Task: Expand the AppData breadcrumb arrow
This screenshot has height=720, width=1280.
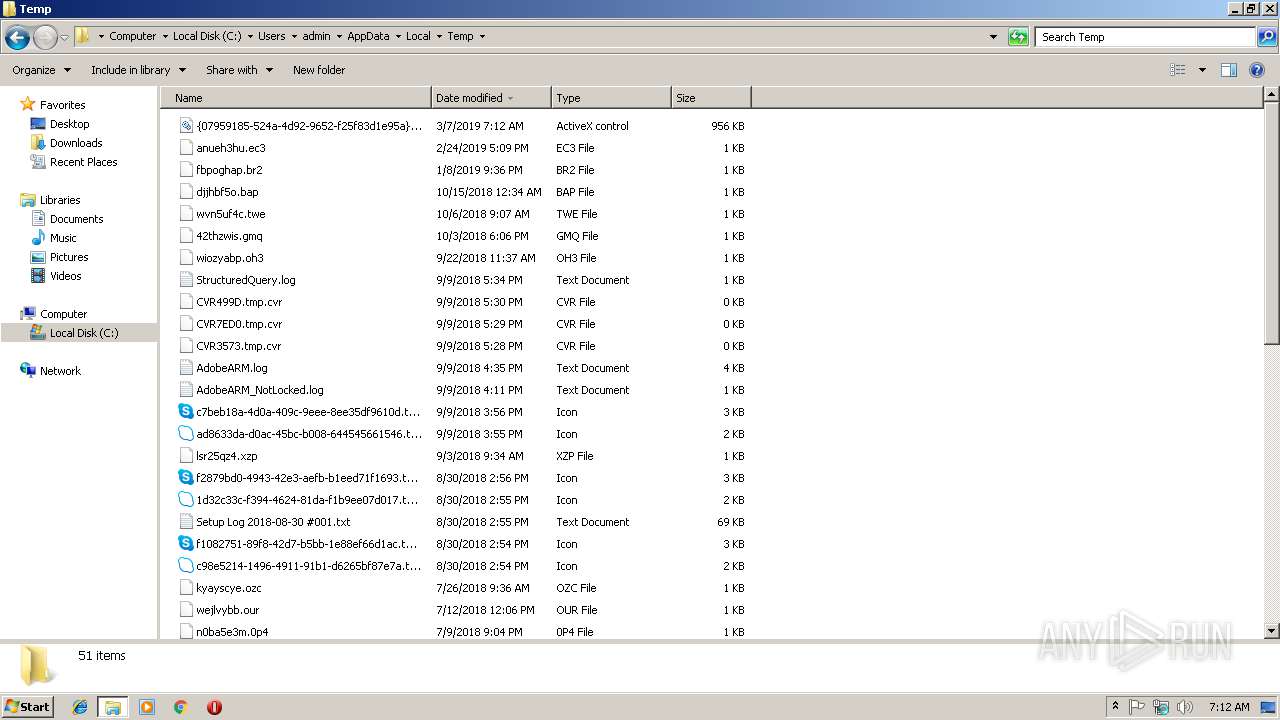Action: point(397,36)
